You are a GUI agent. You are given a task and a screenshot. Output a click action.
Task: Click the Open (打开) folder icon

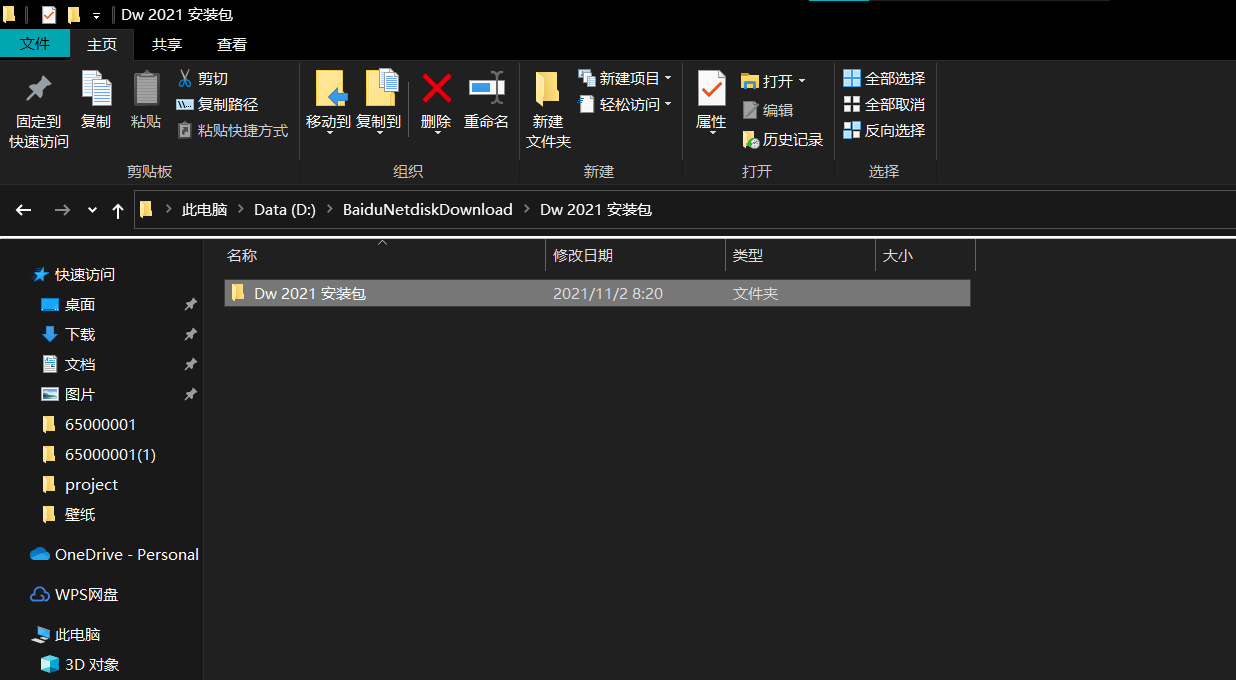[750, 81]
